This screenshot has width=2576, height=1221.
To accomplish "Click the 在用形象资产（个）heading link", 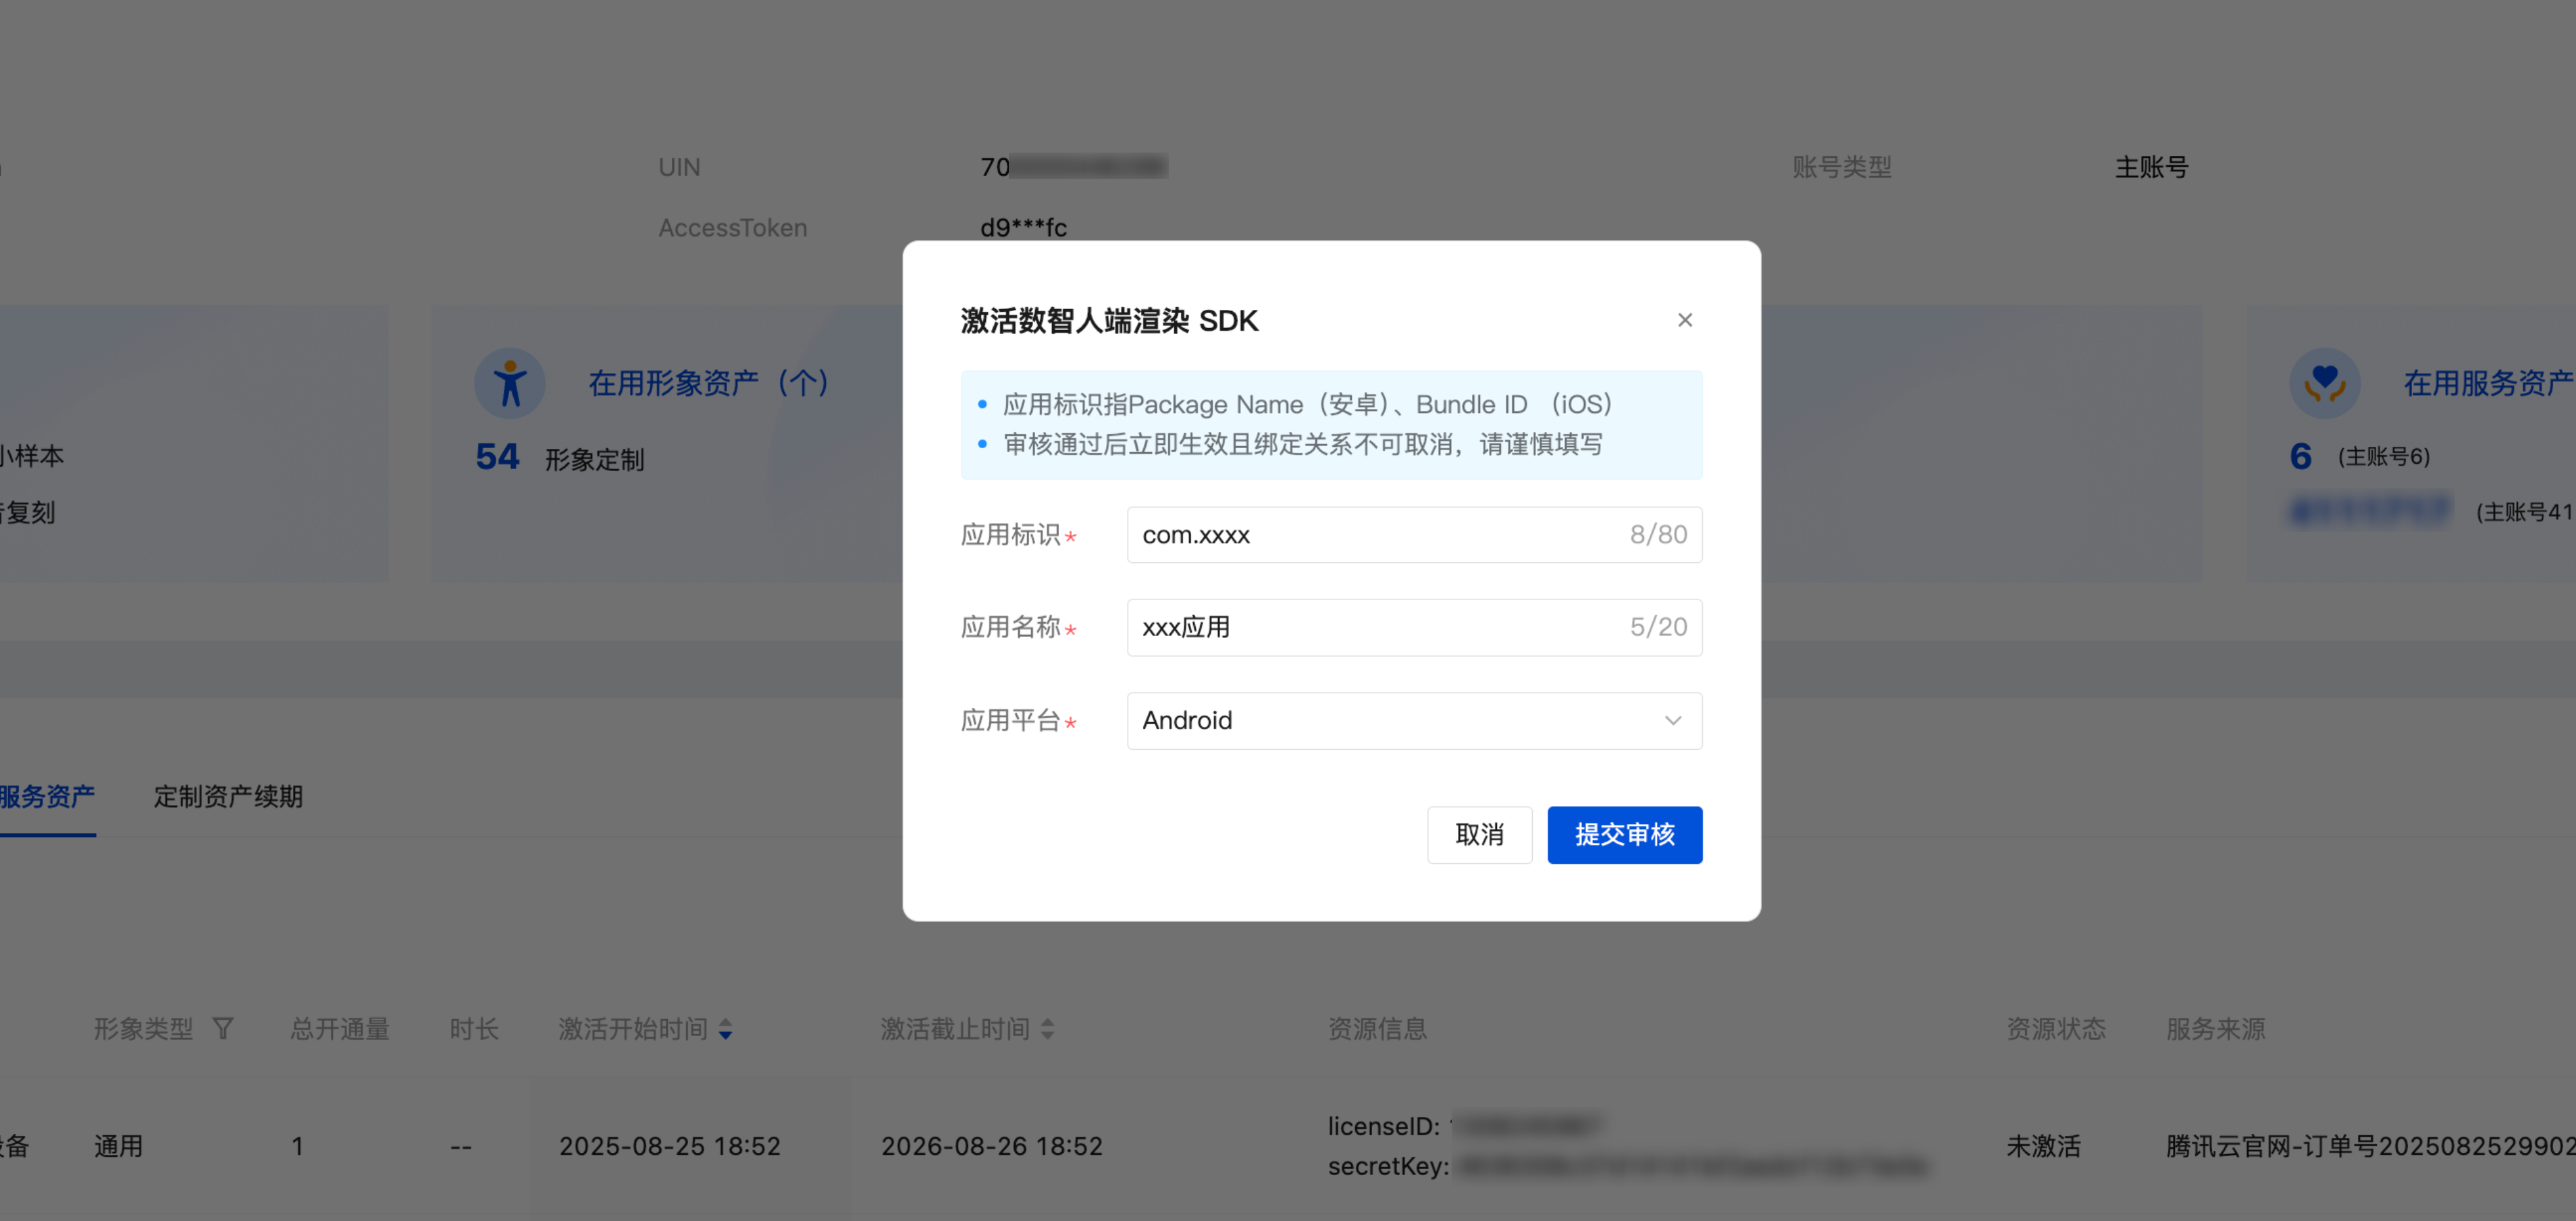I will [708, 383].
